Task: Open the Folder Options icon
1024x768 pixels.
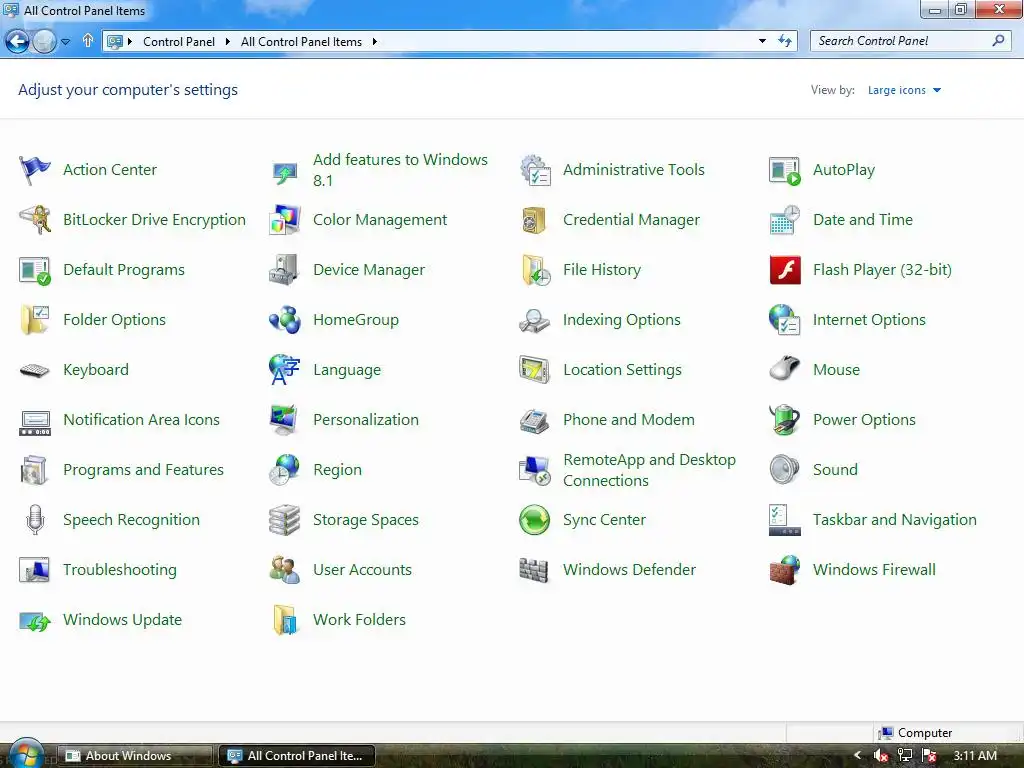Action: point(35,320)
